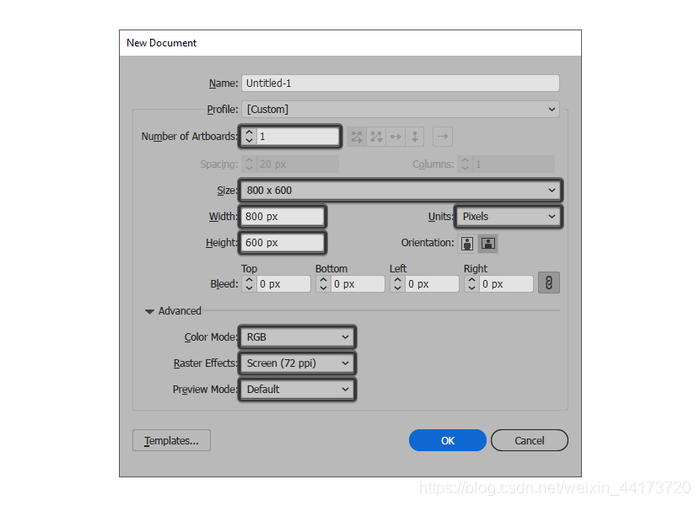Choose Portrait orientation icon
This screenshot has height=506, width=700.
pos(467,243)
